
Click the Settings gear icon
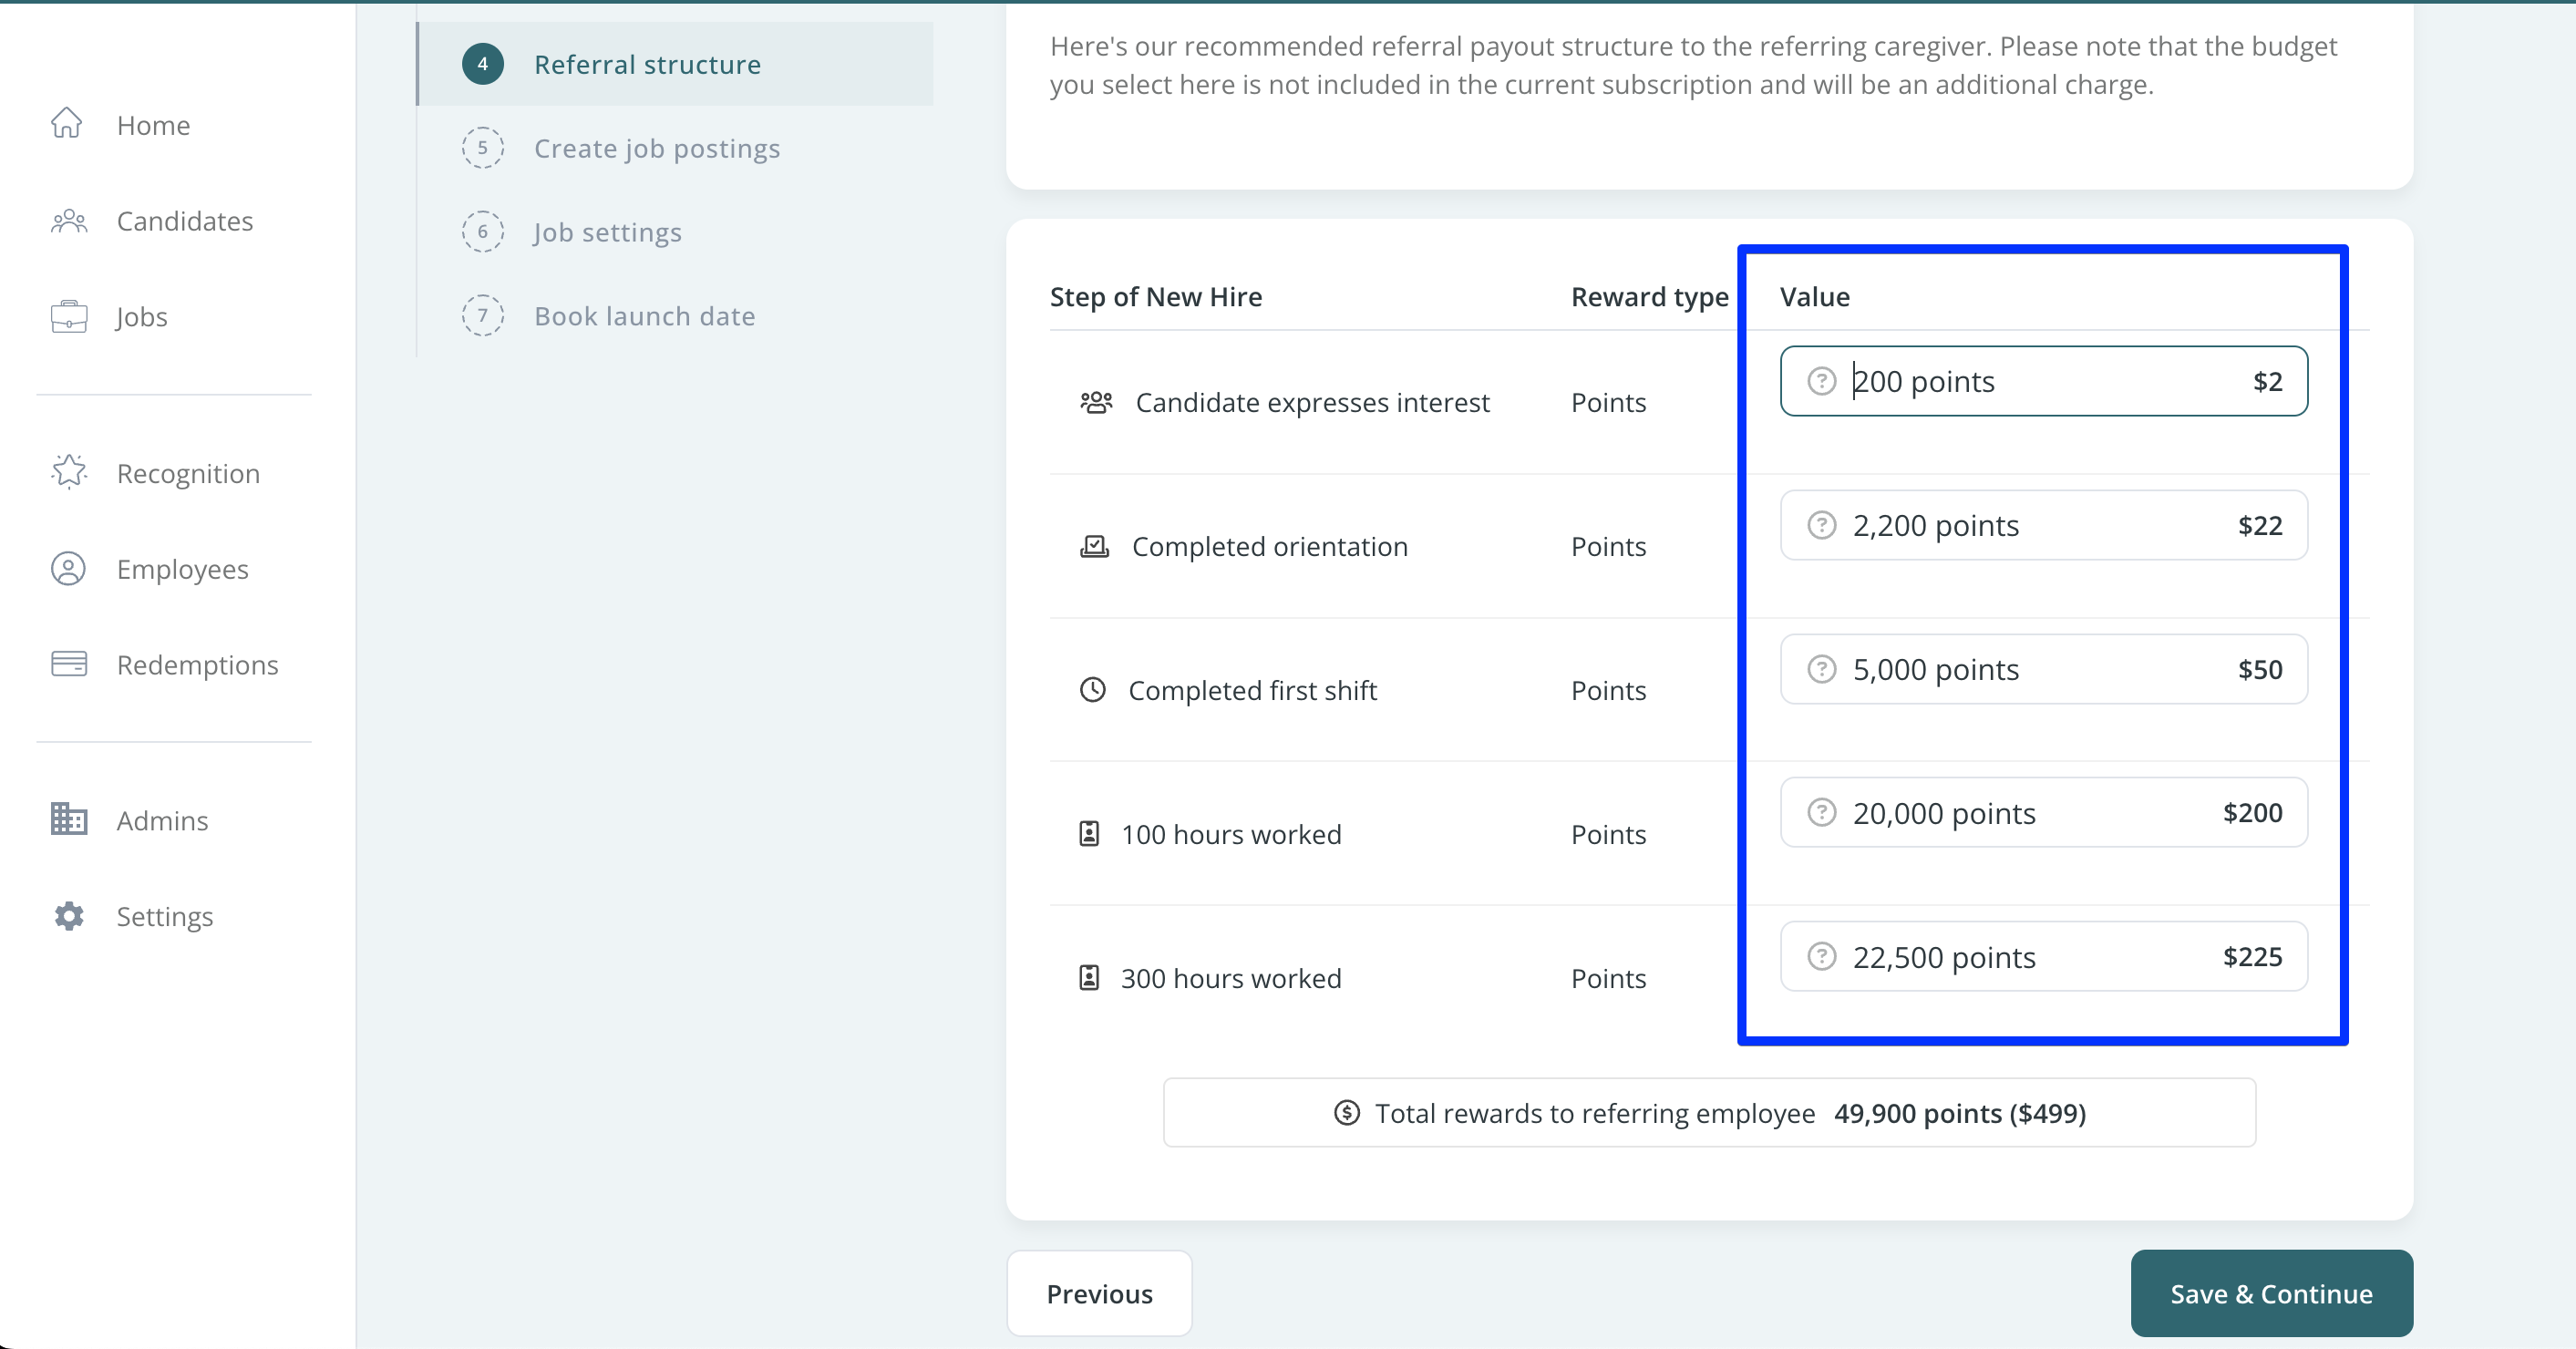tap(69, 915)
